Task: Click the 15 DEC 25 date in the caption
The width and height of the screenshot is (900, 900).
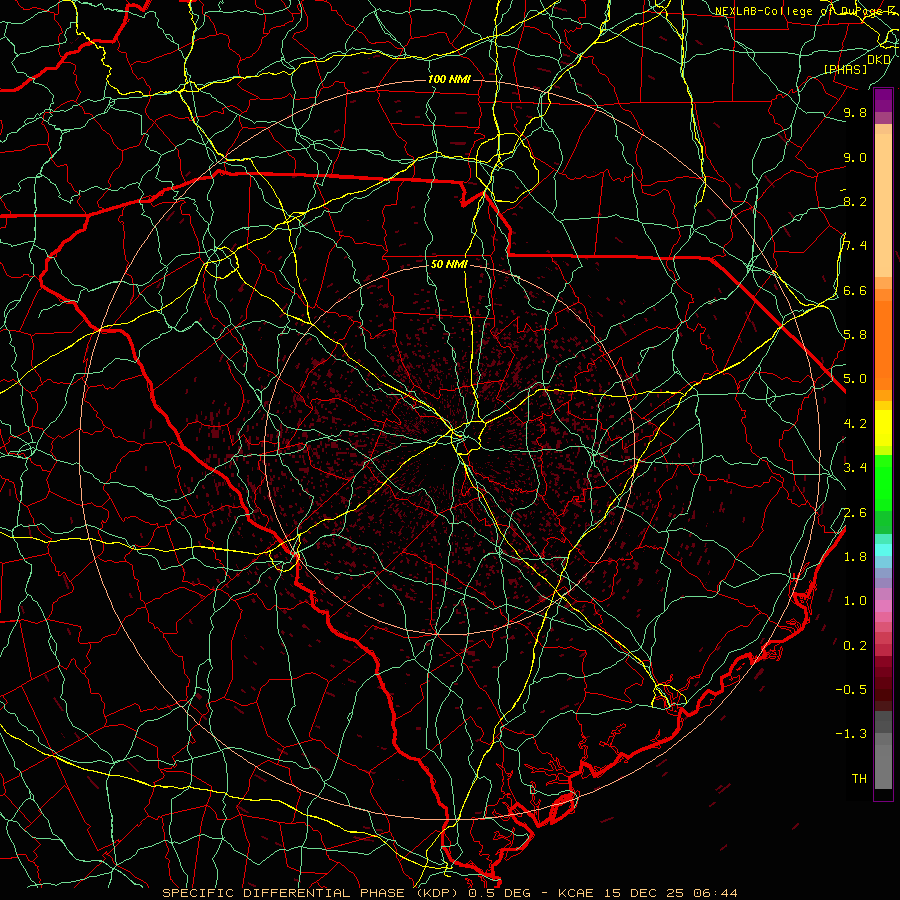Action: coord(644,893)
